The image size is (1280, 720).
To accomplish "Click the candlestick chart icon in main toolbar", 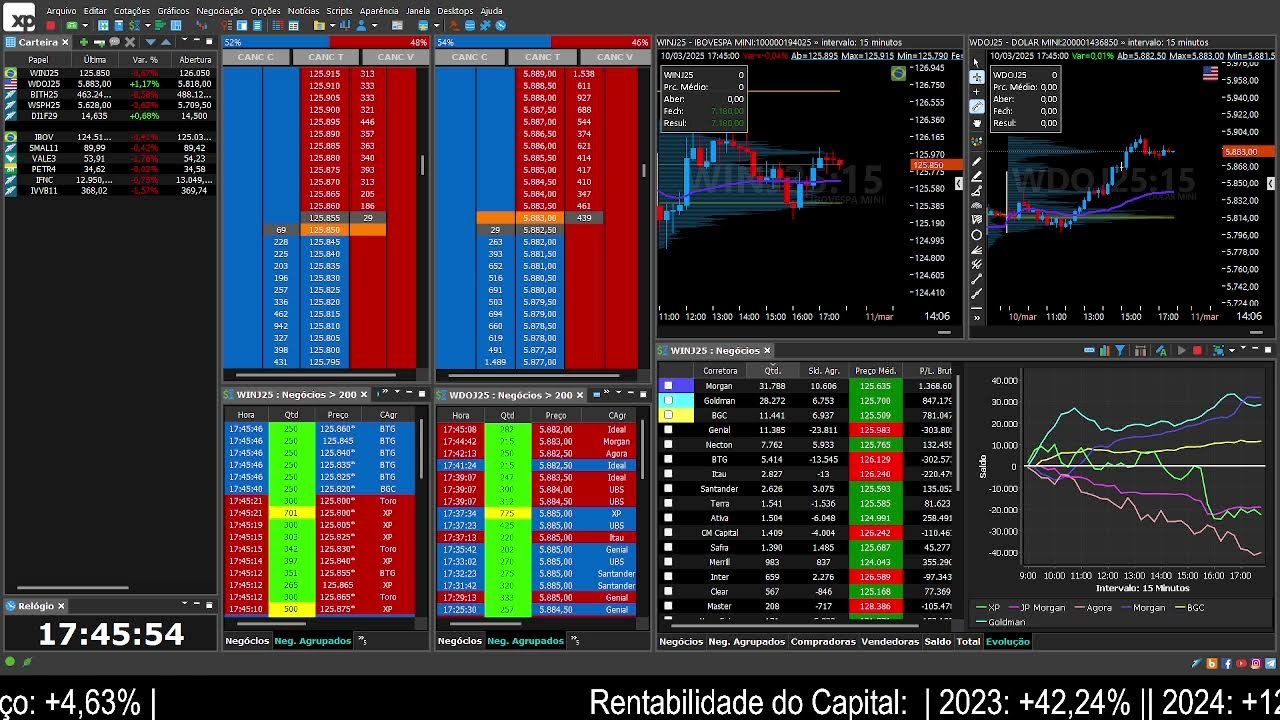I will pyautogui.click(x=202, y=25).
